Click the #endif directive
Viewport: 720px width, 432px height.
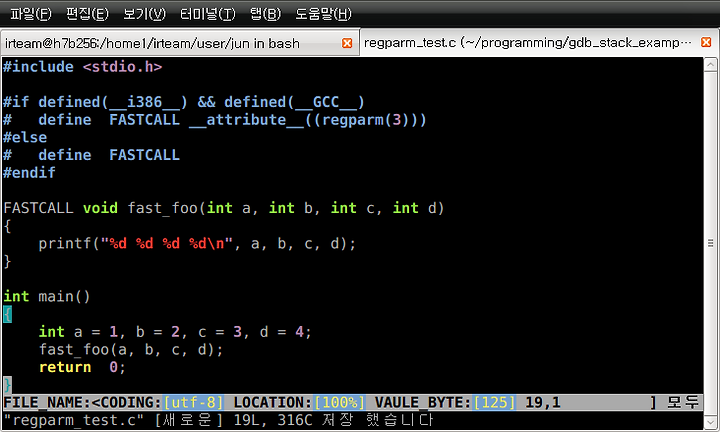pos(29,173)
